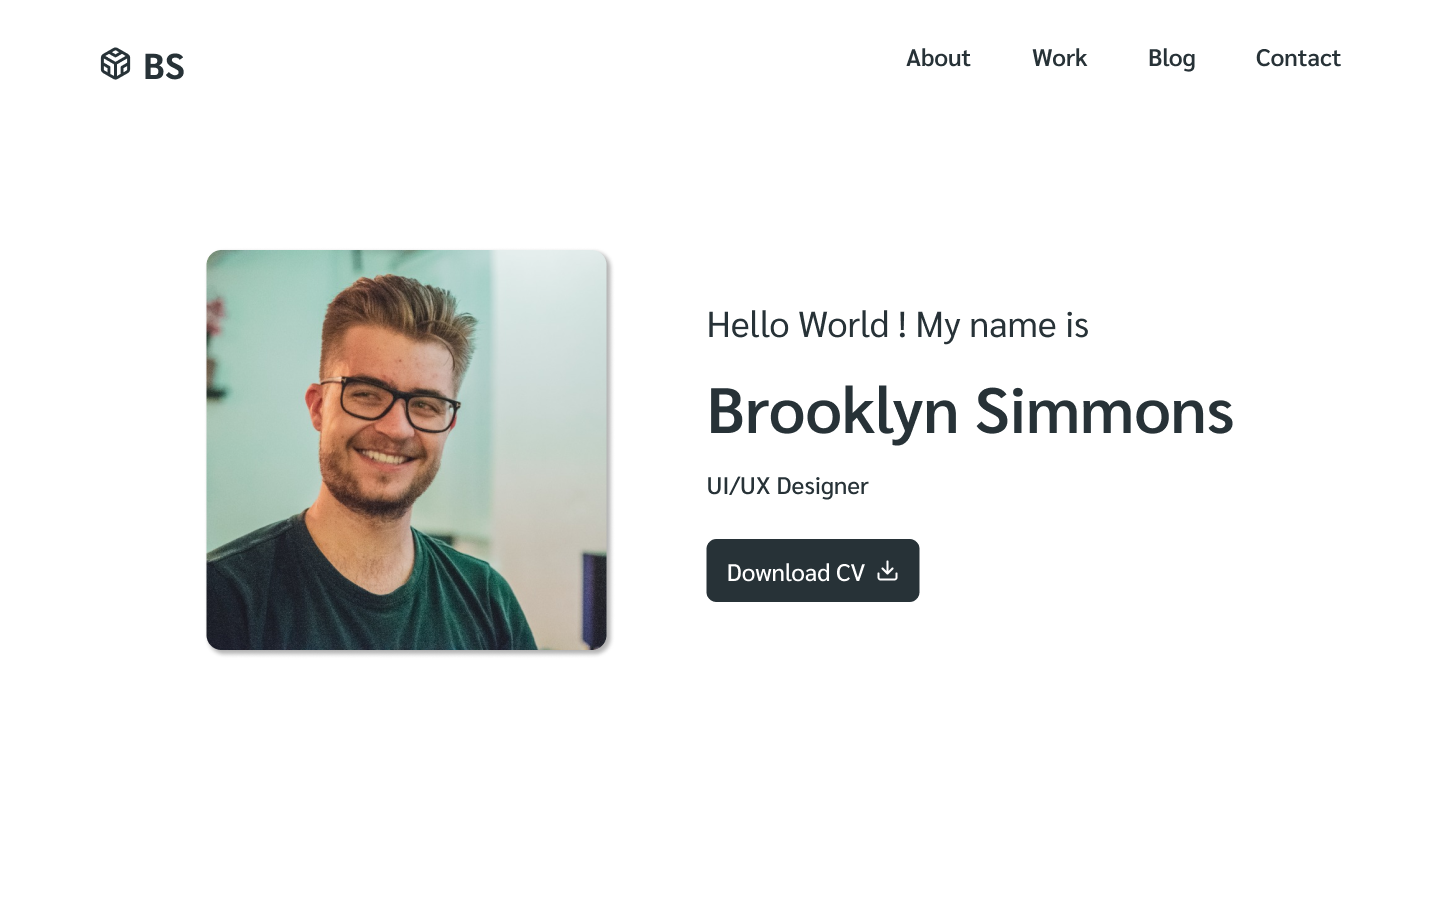1440x900 pixels.
Task: Click the exclamation mark in the greeting
Action: tap(902, 325)
